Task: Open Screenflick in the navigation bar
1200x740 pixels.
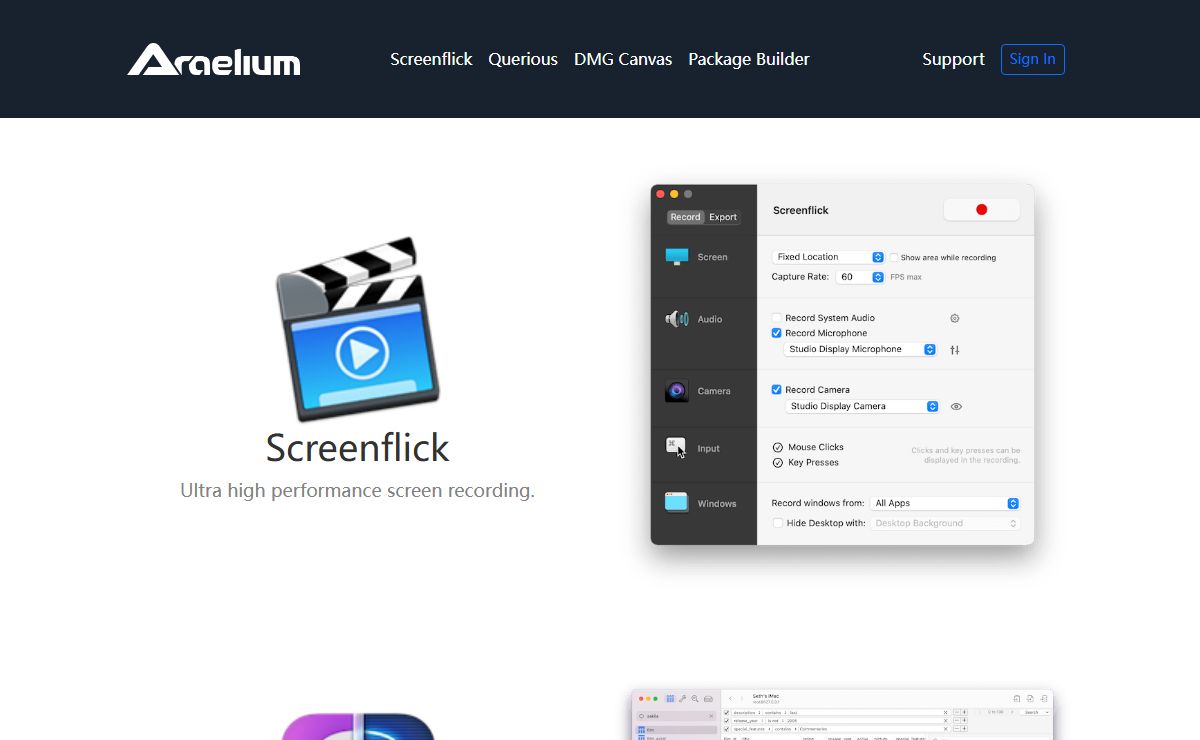Action: click(431, 59)
